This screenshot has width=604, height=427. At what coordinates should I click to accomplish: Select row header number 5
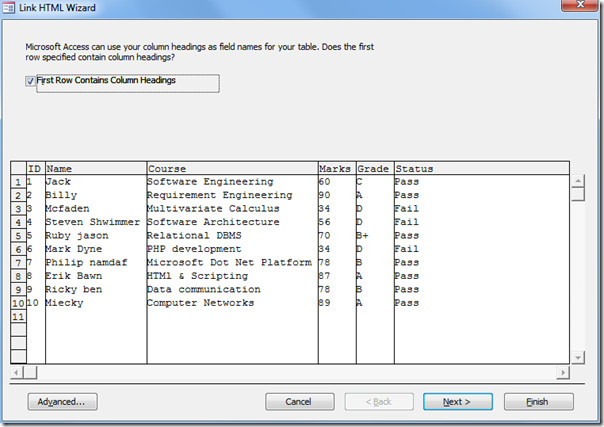[x=18, y=236]
